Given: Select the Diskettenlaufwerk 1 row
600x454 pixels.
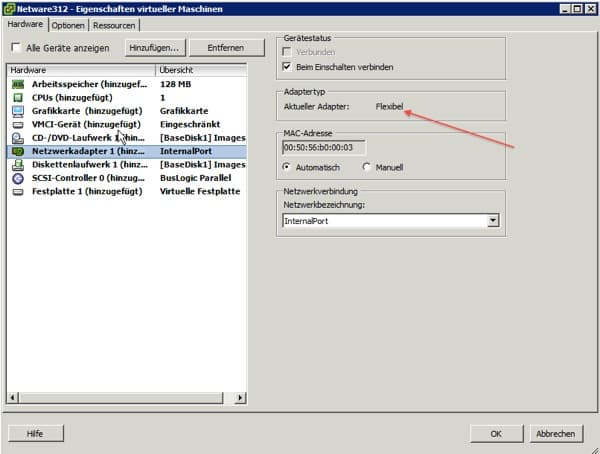Looking at the screenshot, I should 127,165.
